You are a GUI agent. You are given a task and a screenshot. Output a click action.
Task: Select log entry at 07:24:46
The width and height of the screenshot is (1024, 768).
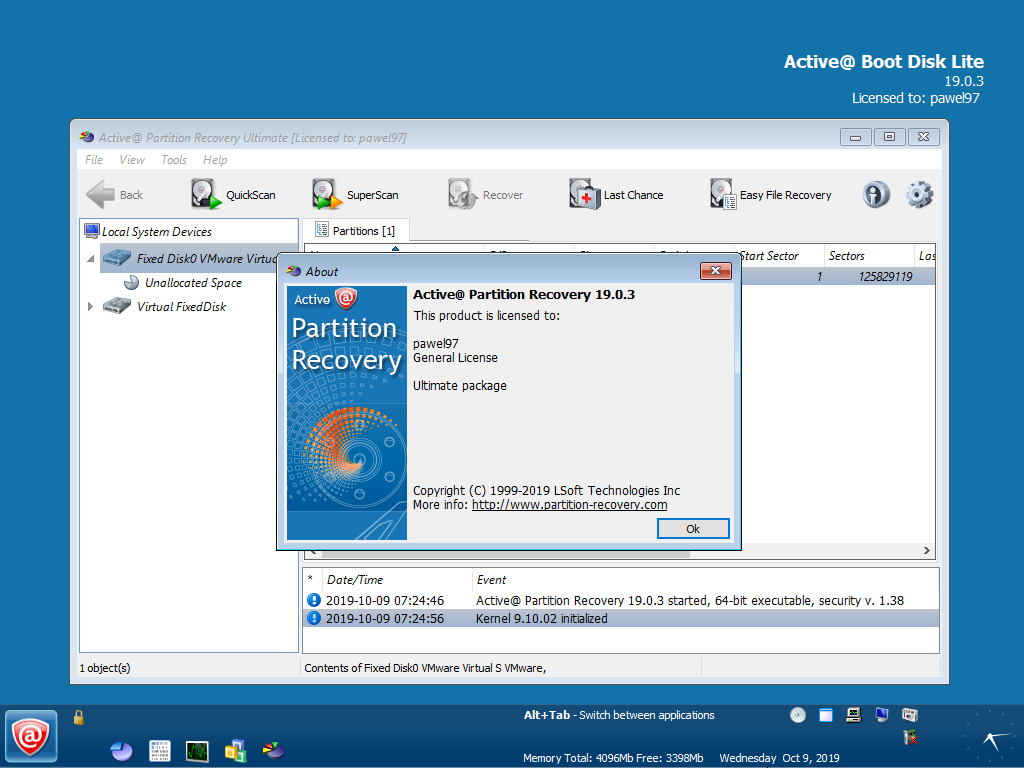click(621, 601)
